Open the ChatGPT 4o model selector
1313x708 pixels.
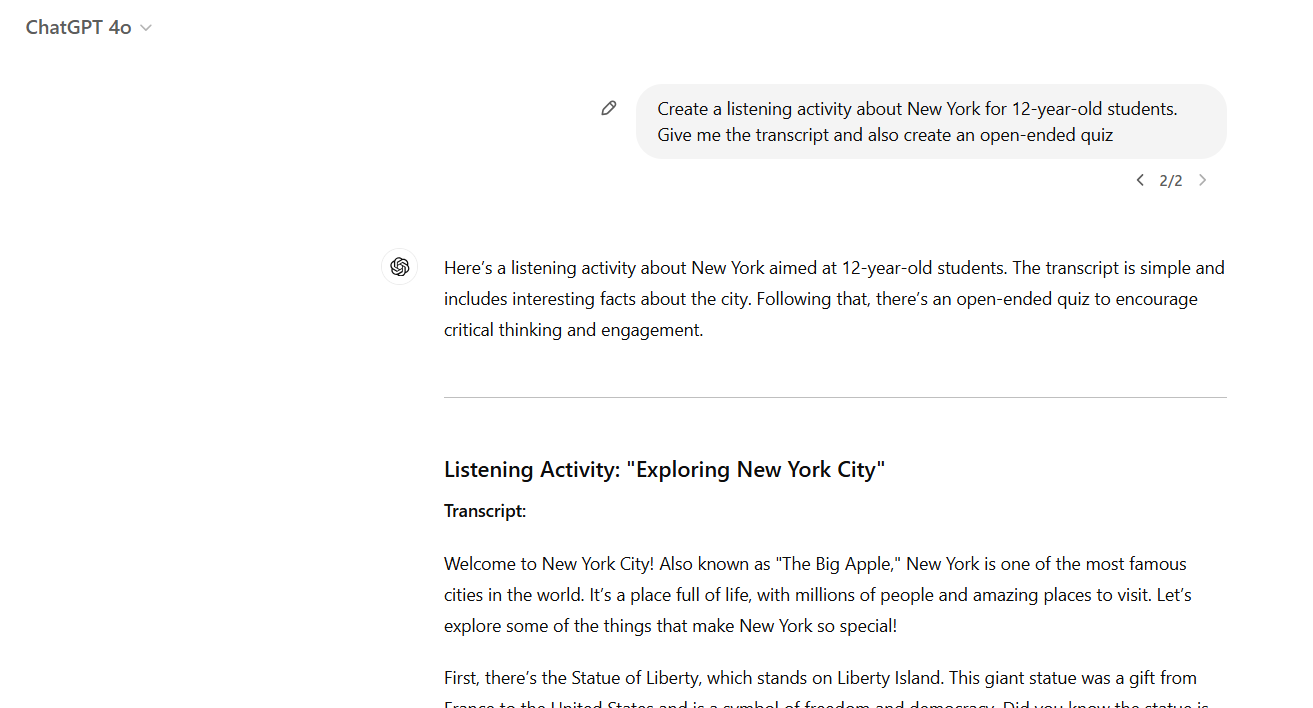click(88, 27)
